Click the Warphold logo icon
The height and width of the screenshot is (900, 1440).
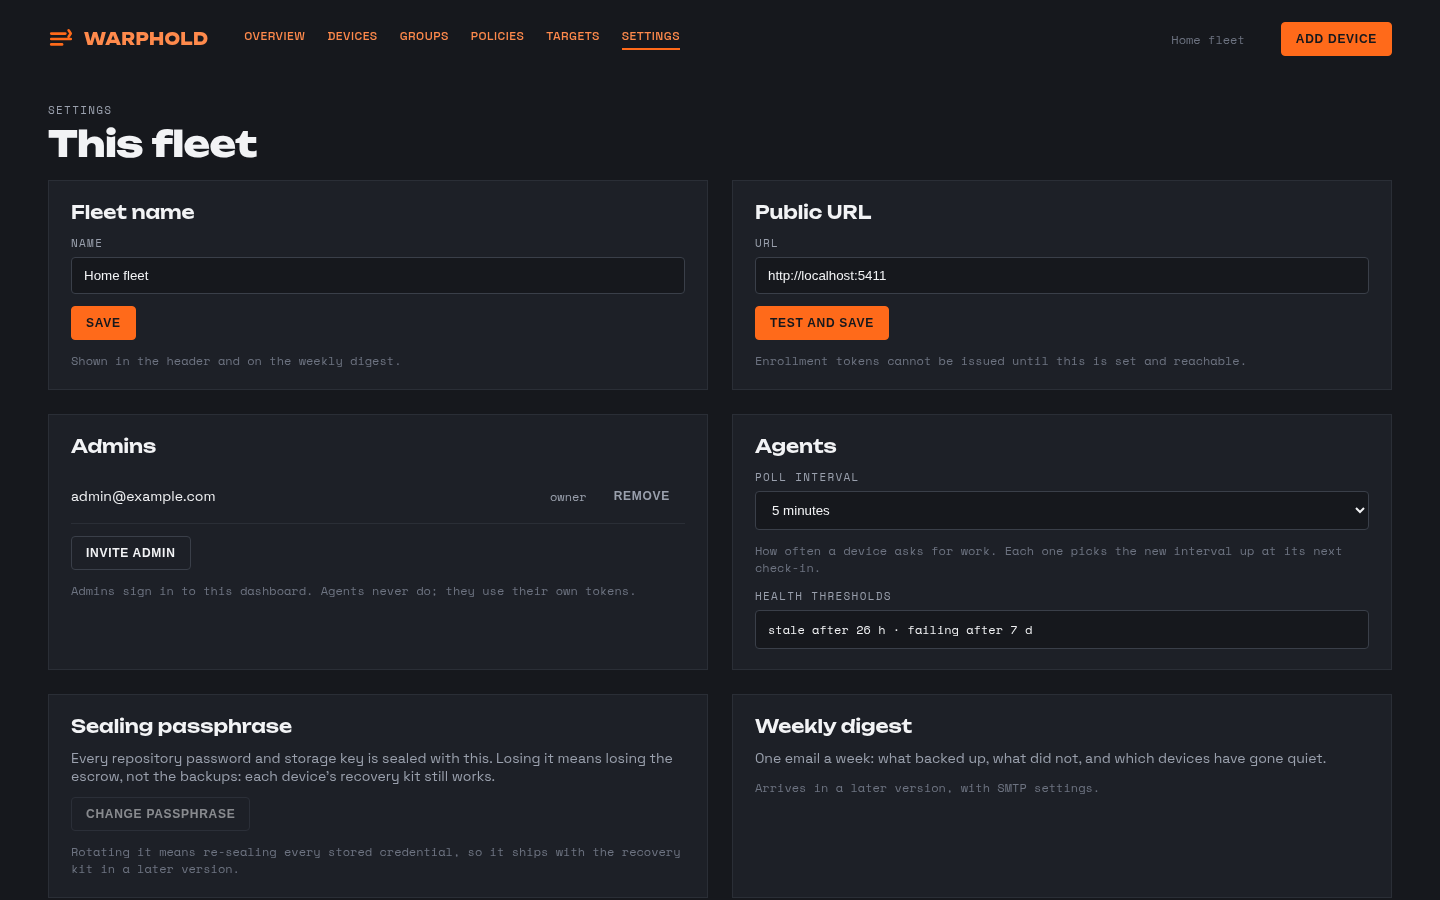tap(61, 38)
